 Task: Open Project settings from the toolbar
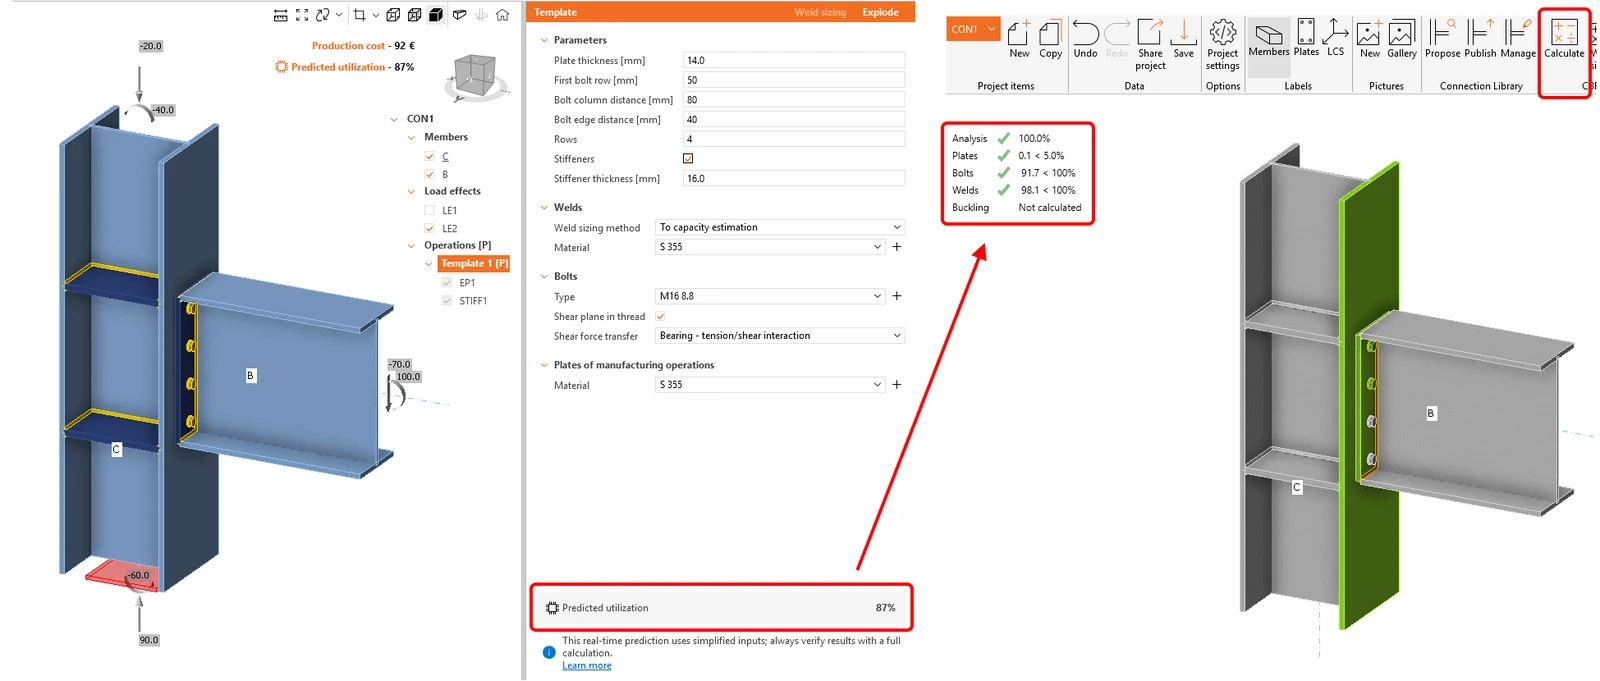pyautogui.click(x=1222, y=45)
